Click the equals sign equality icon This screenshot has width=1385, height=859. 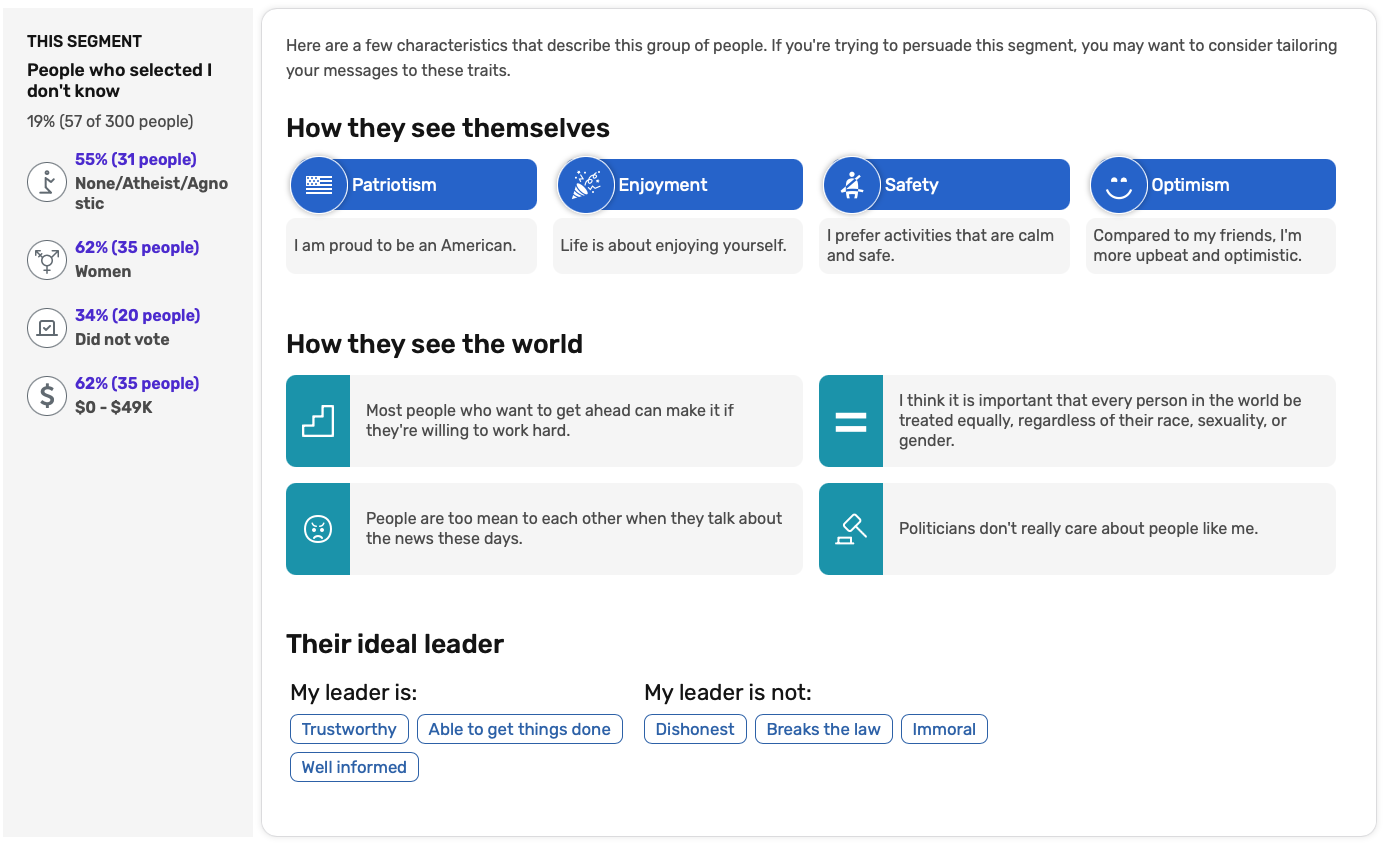(851, 421)
